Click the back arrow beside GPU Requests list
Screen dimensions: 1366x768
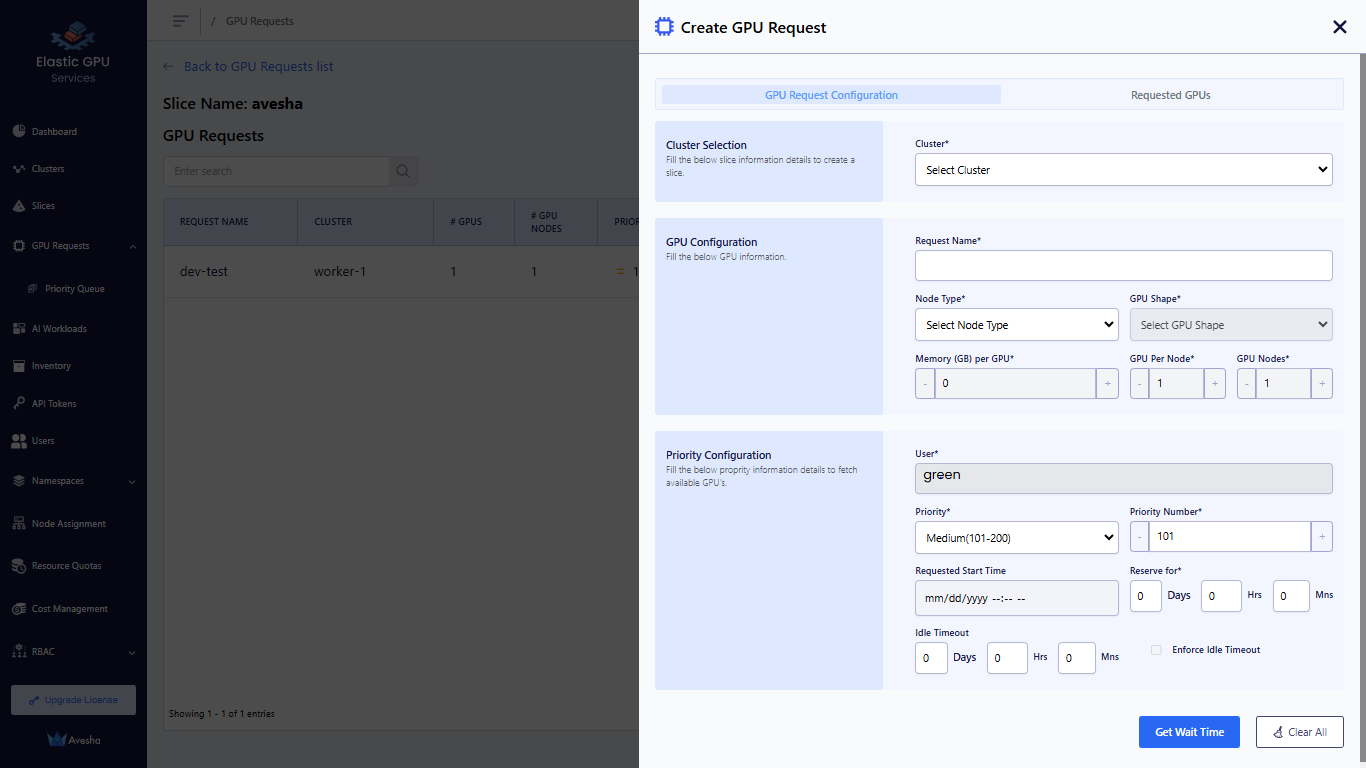(168, 67)
